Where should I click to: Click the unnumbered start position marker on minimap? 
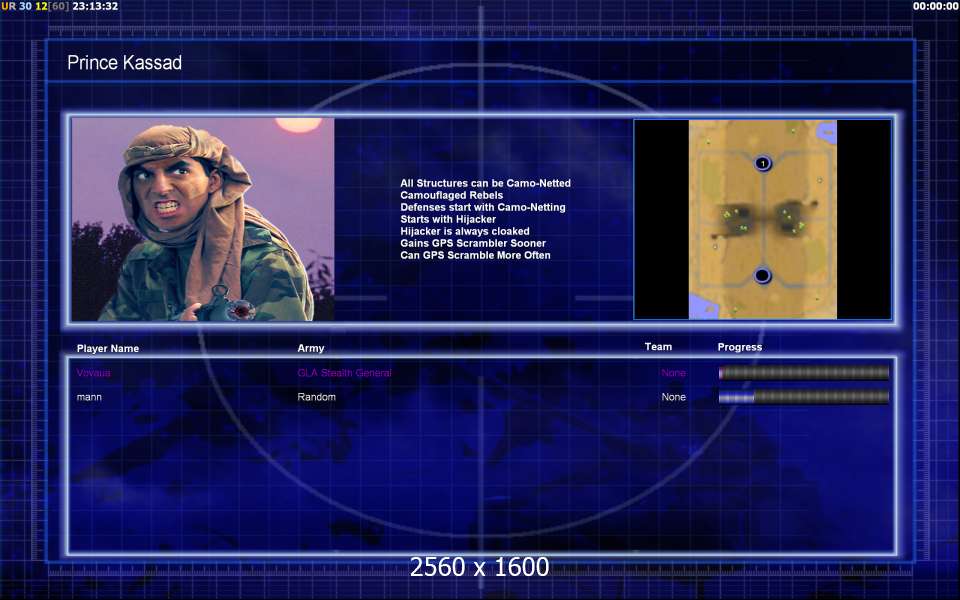[x=762, y=276]
